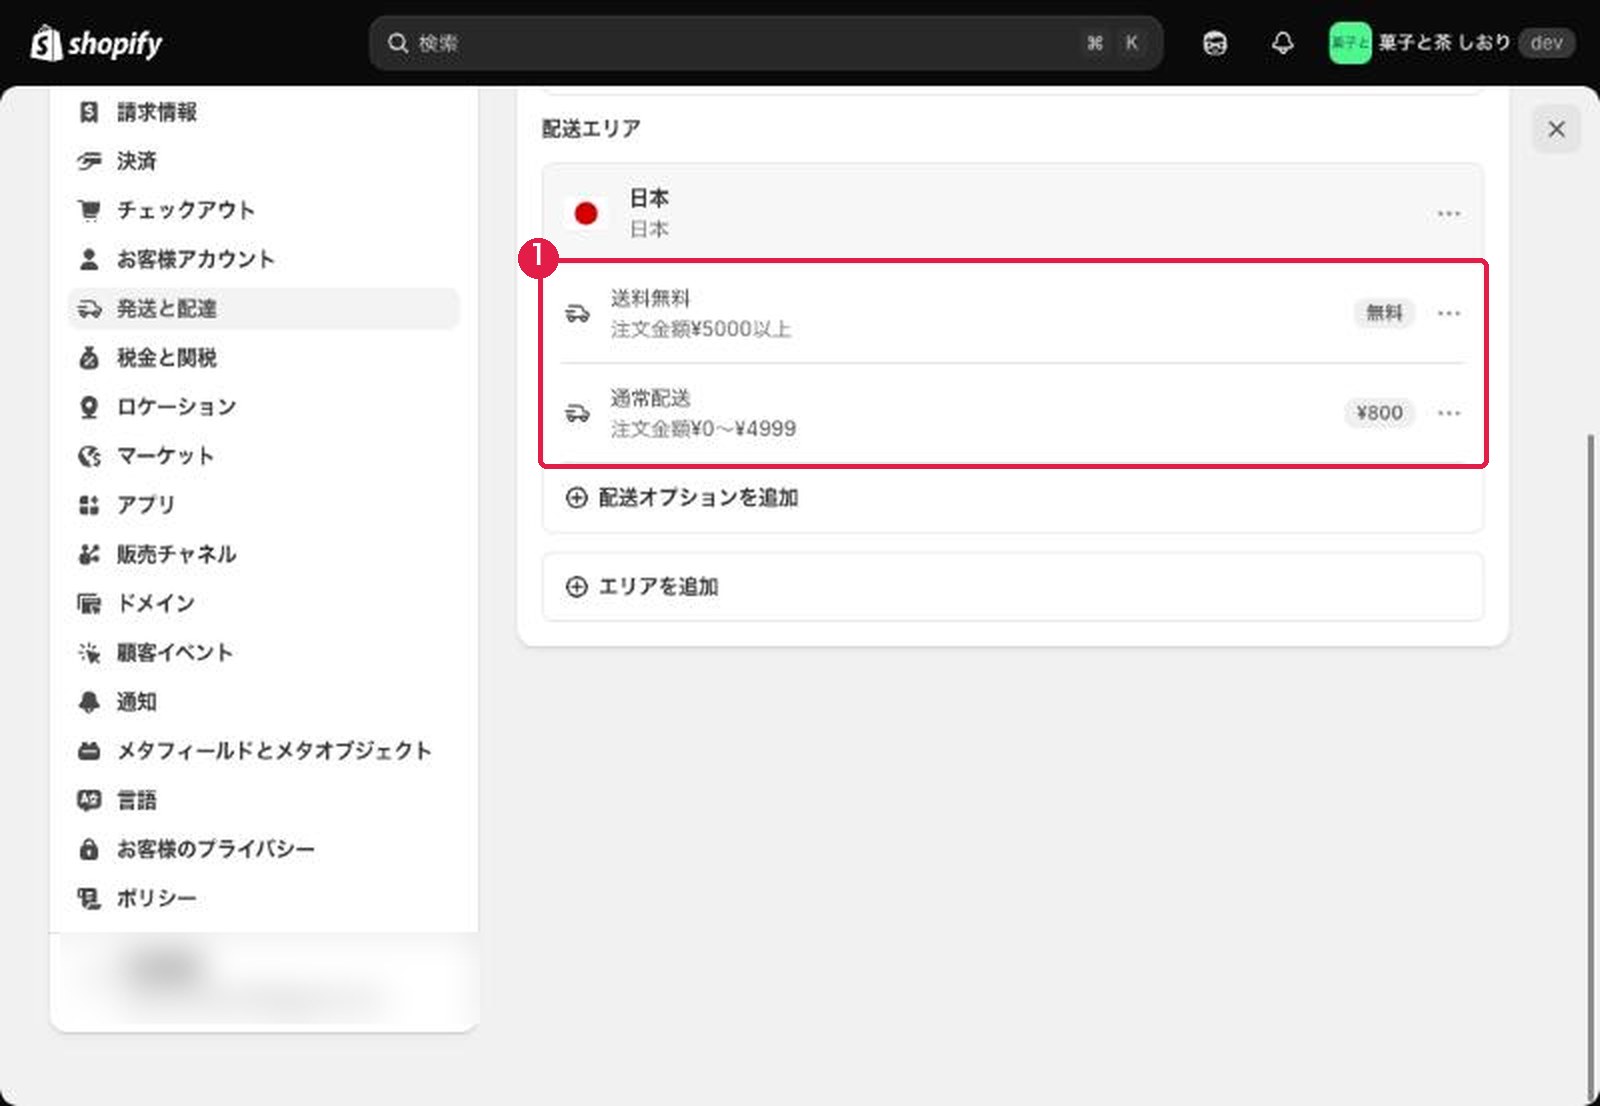Open 請求情報 settings page

point(263,112)
